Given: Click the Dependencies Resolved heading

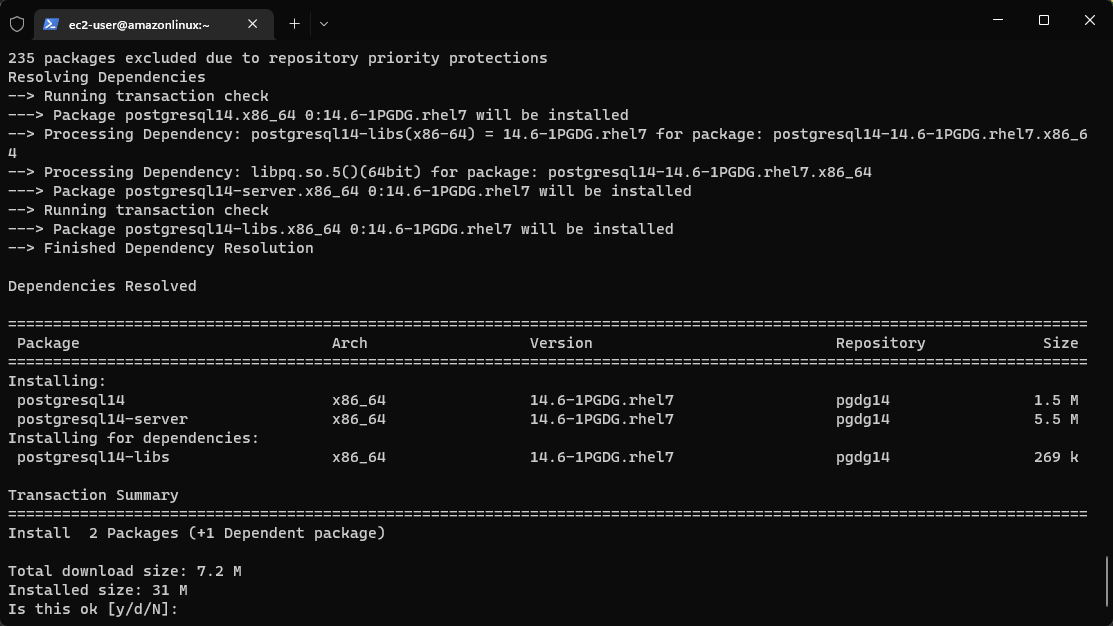Looking at the screenshot, I should pos(101,285).
